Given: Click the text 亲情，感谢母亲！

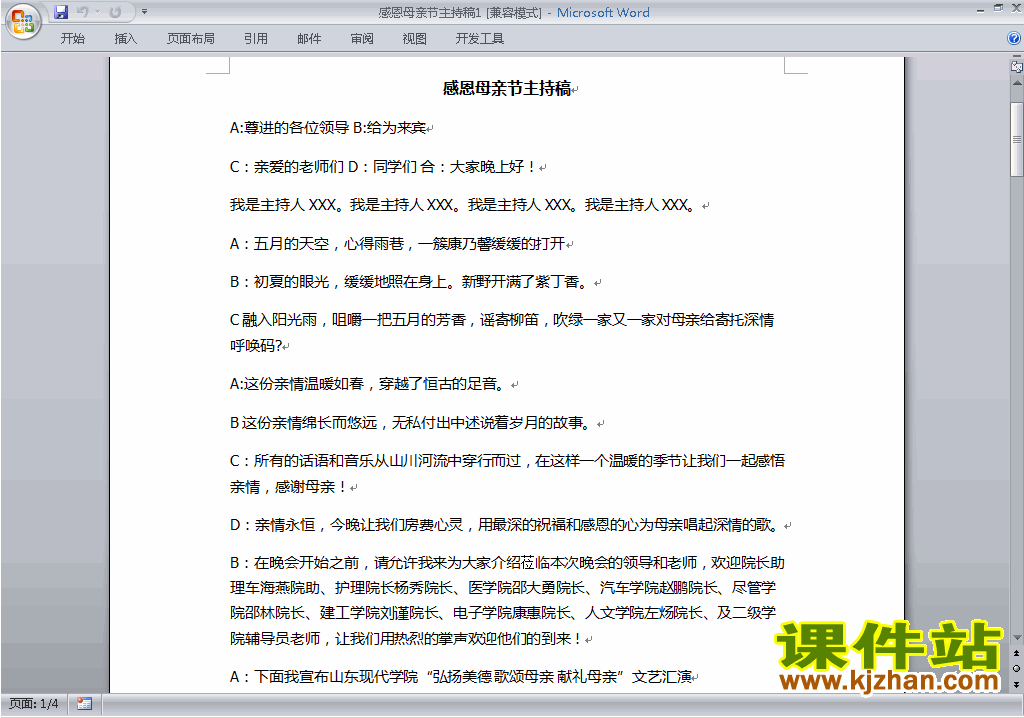Looking at the screenshot, I should [x=290, y=486].
